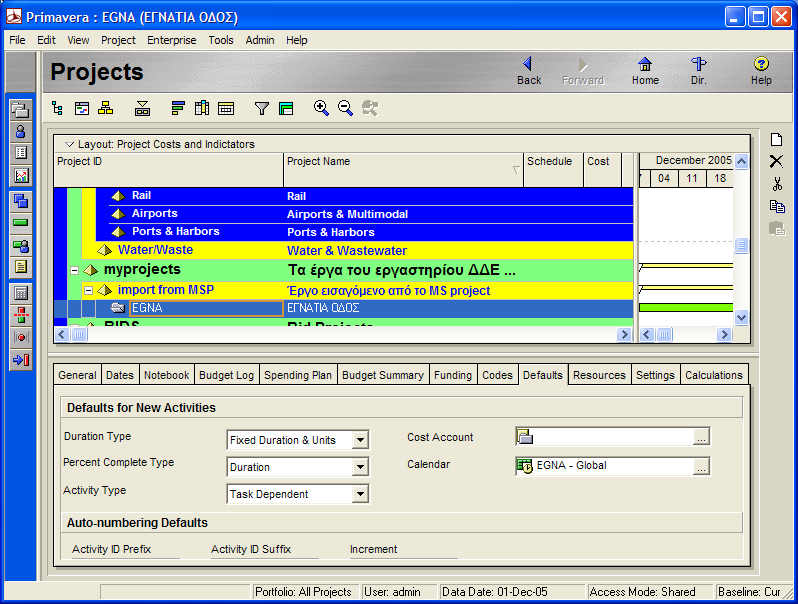Switch to the Calculations tab
The image size is (798, 604).
(x=714, y=375)
